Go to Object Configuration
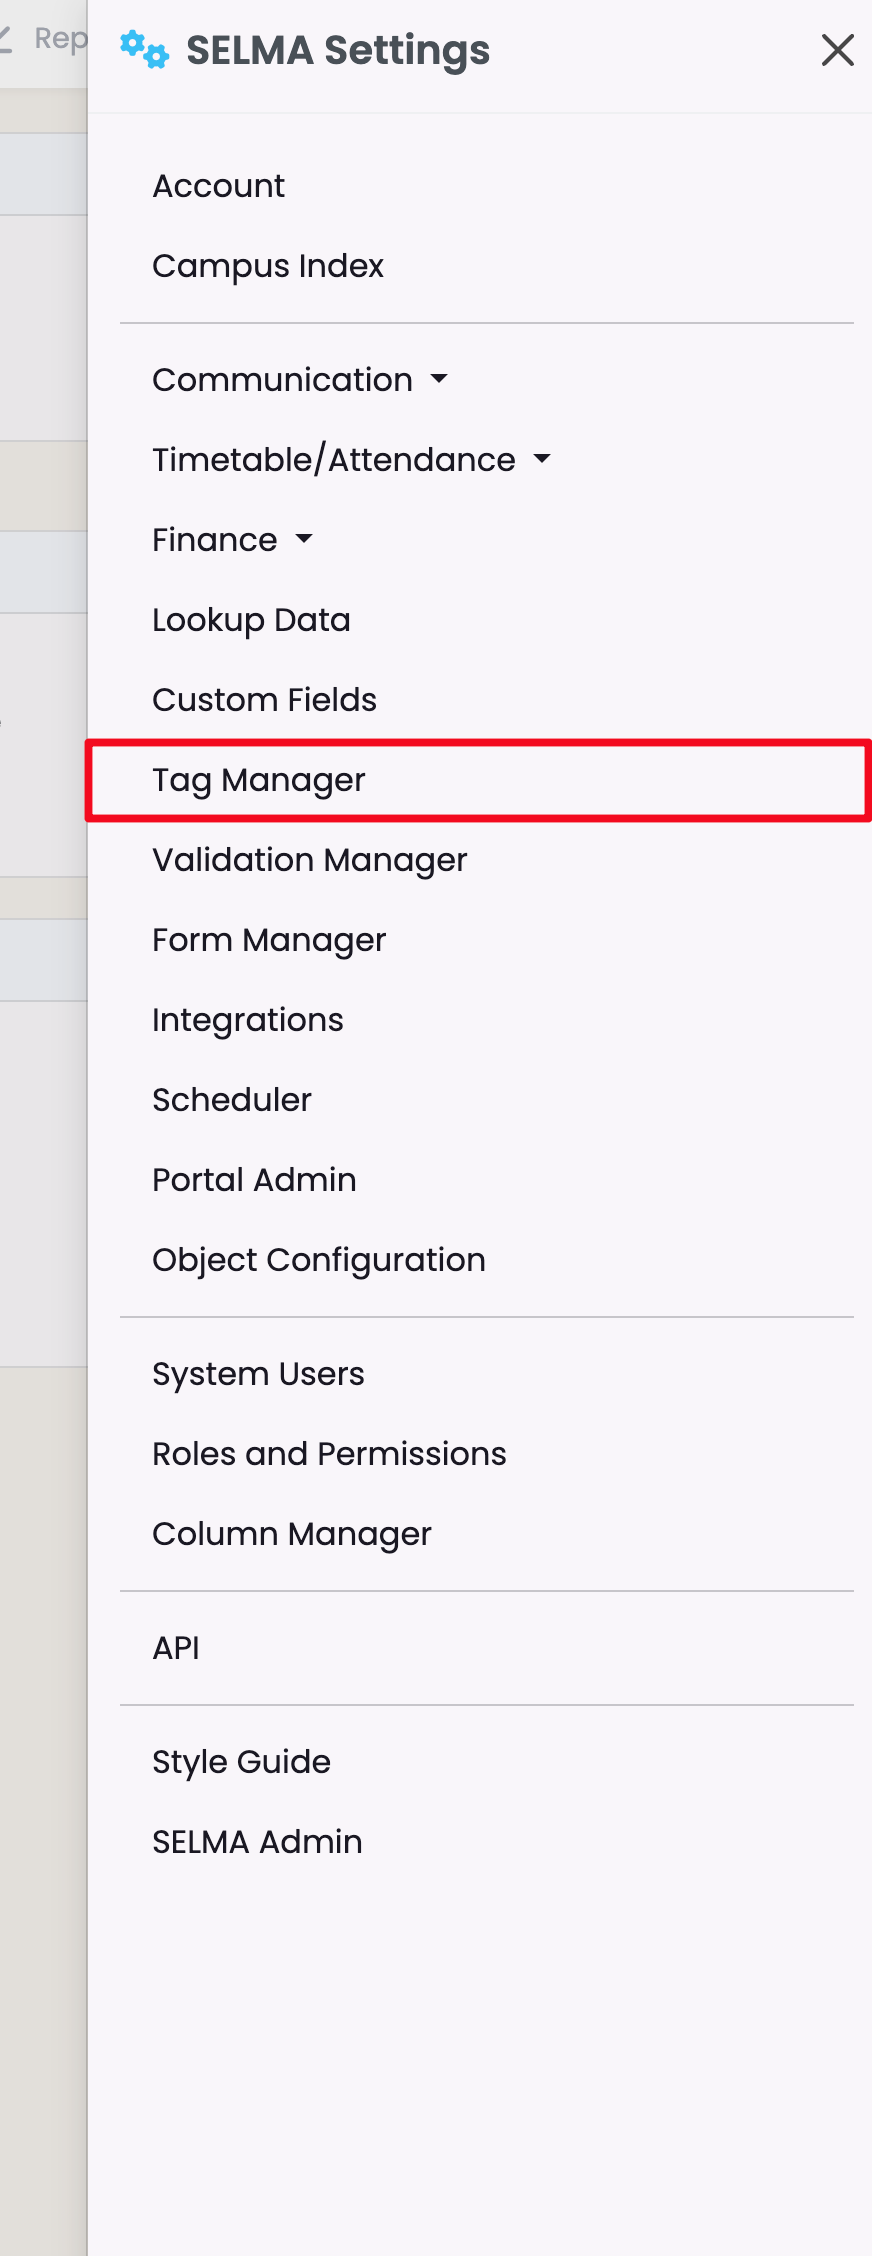Viewport: 872px width, 2256px height. click(x=318, y=1260)
